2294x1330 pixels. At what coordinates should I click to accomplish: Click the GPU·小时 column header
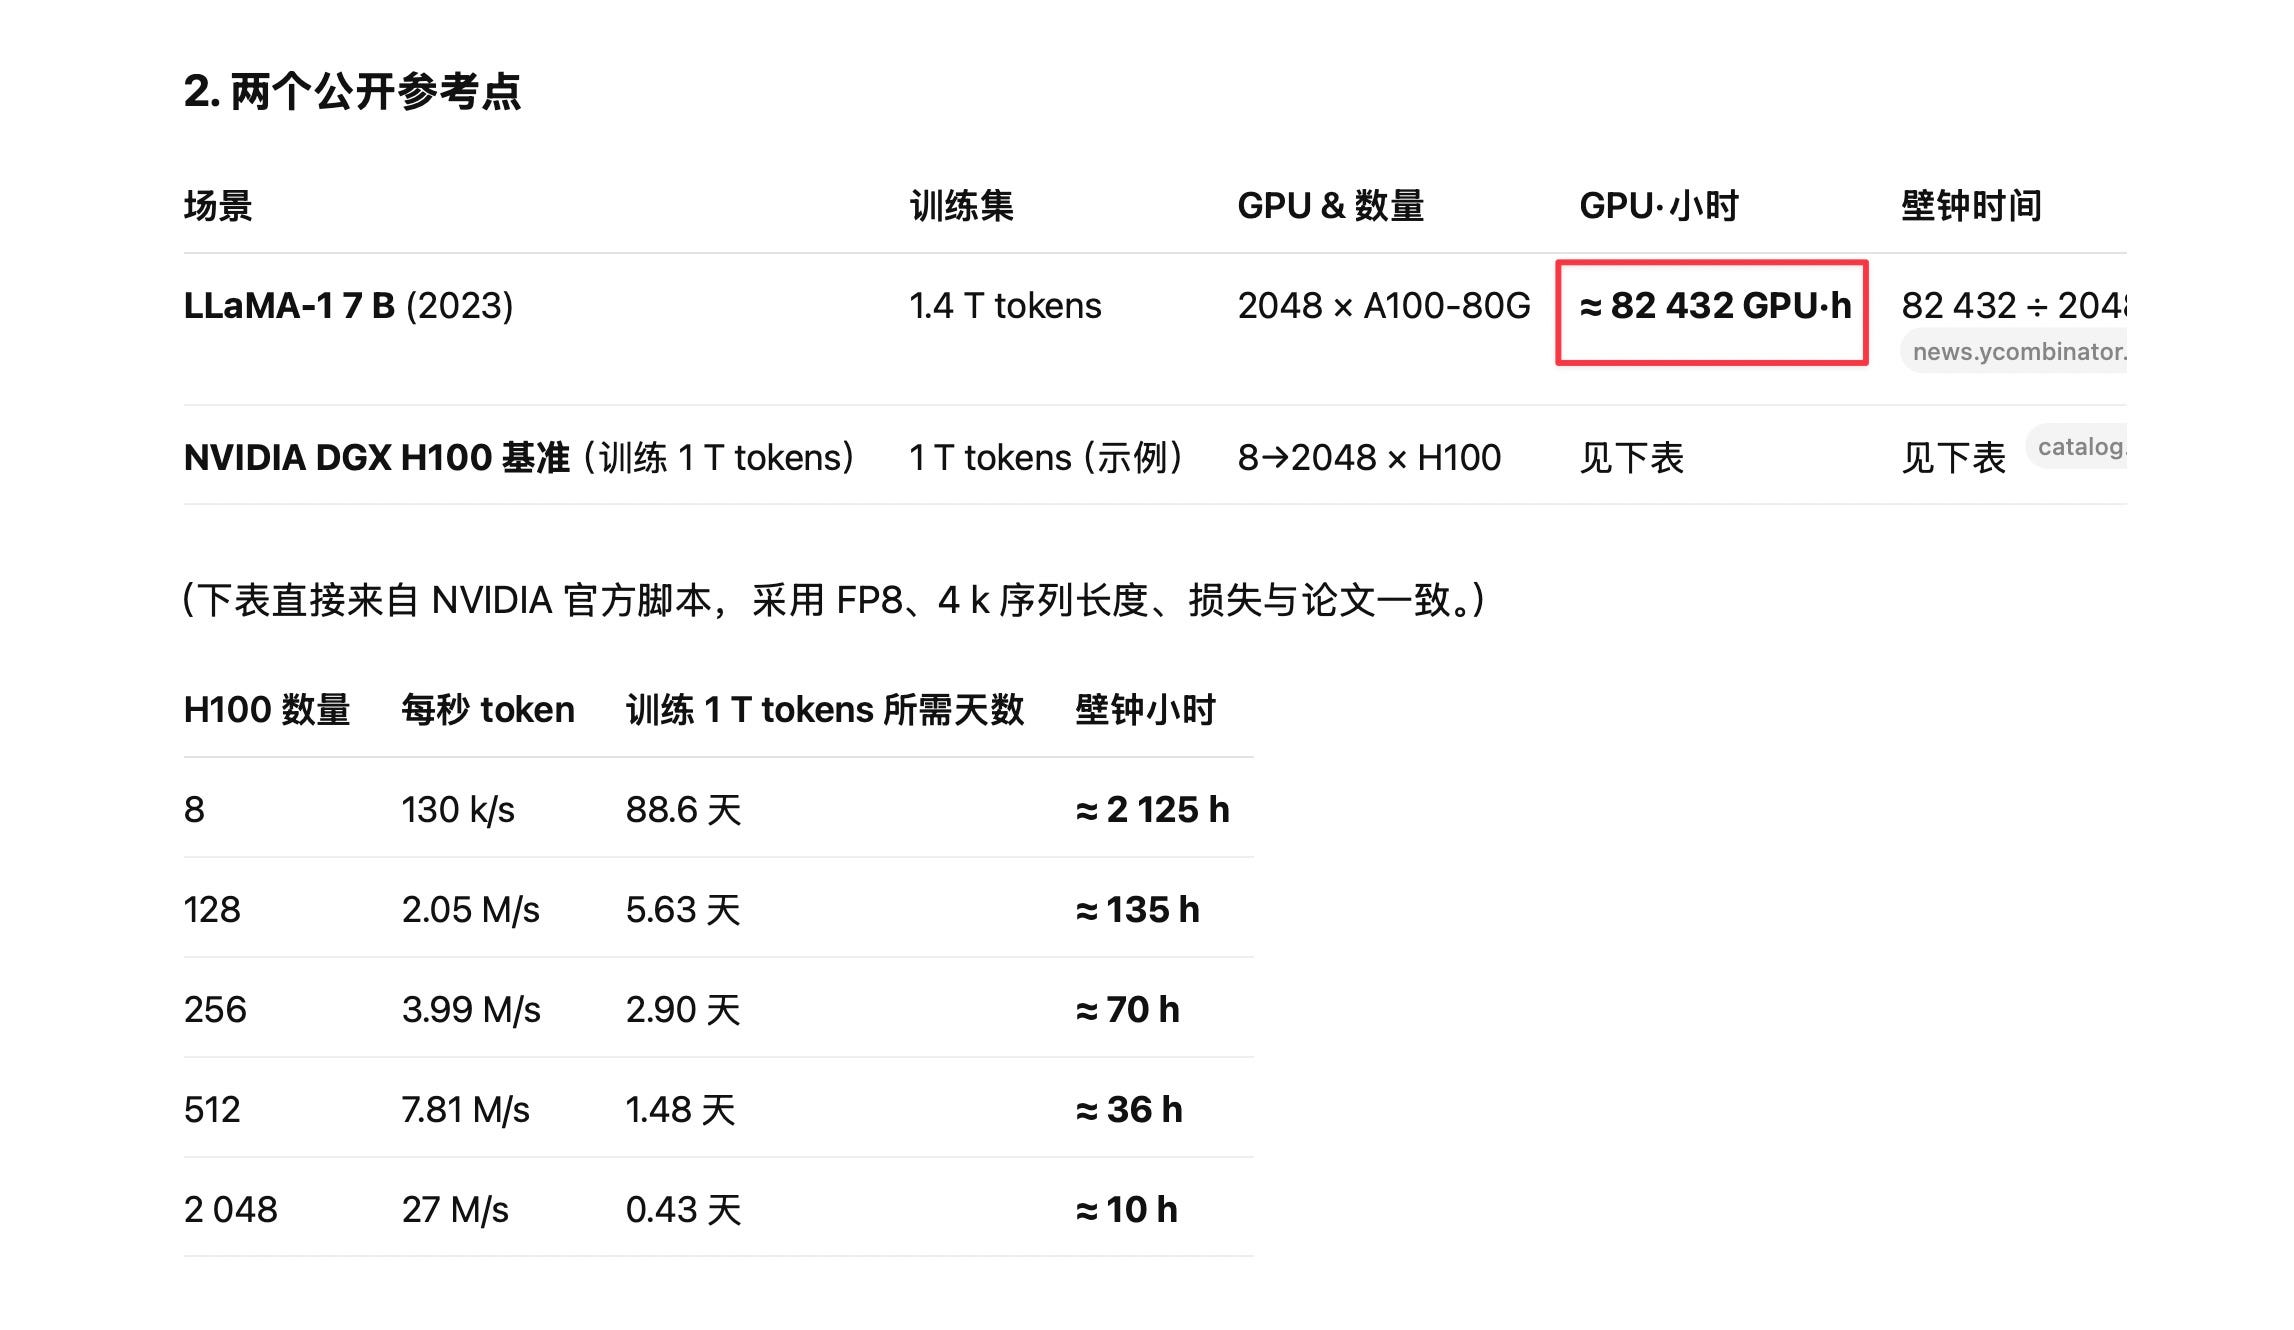[x=1658, y=206]
